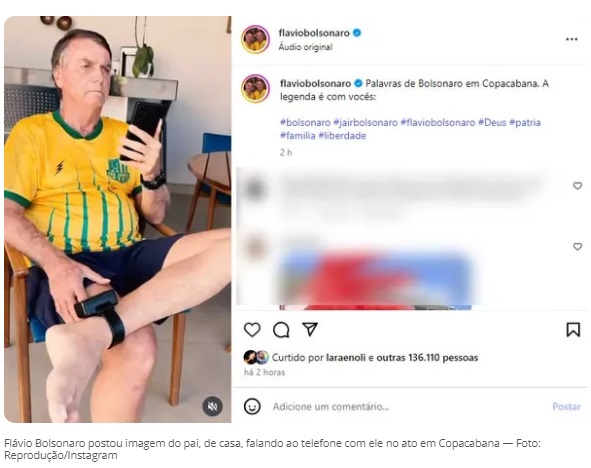Unmute the video with the speaker icon
591x468 pixels.
pos(213,406)
